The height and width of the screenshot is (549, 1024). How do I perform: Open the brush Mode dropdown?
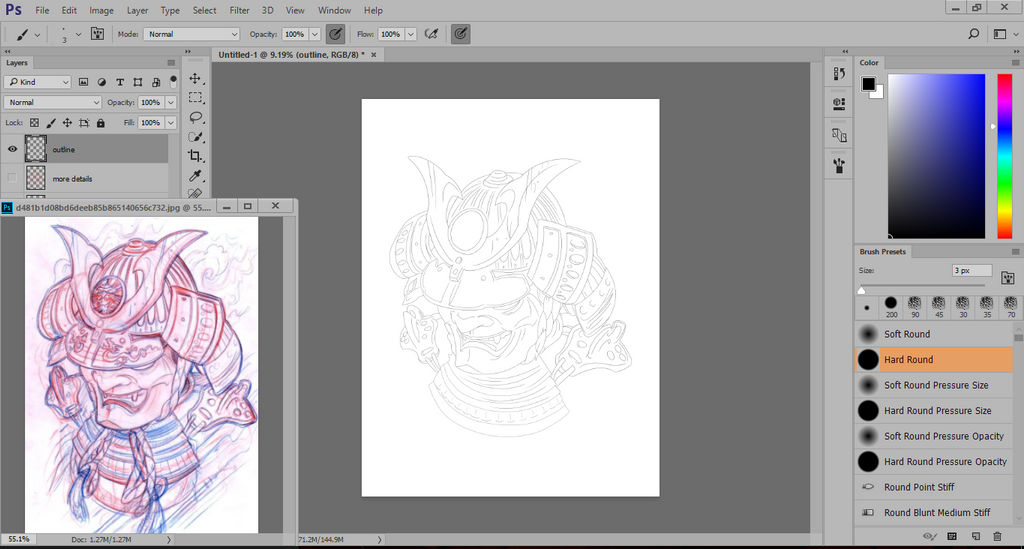click(x=192, y=34)
